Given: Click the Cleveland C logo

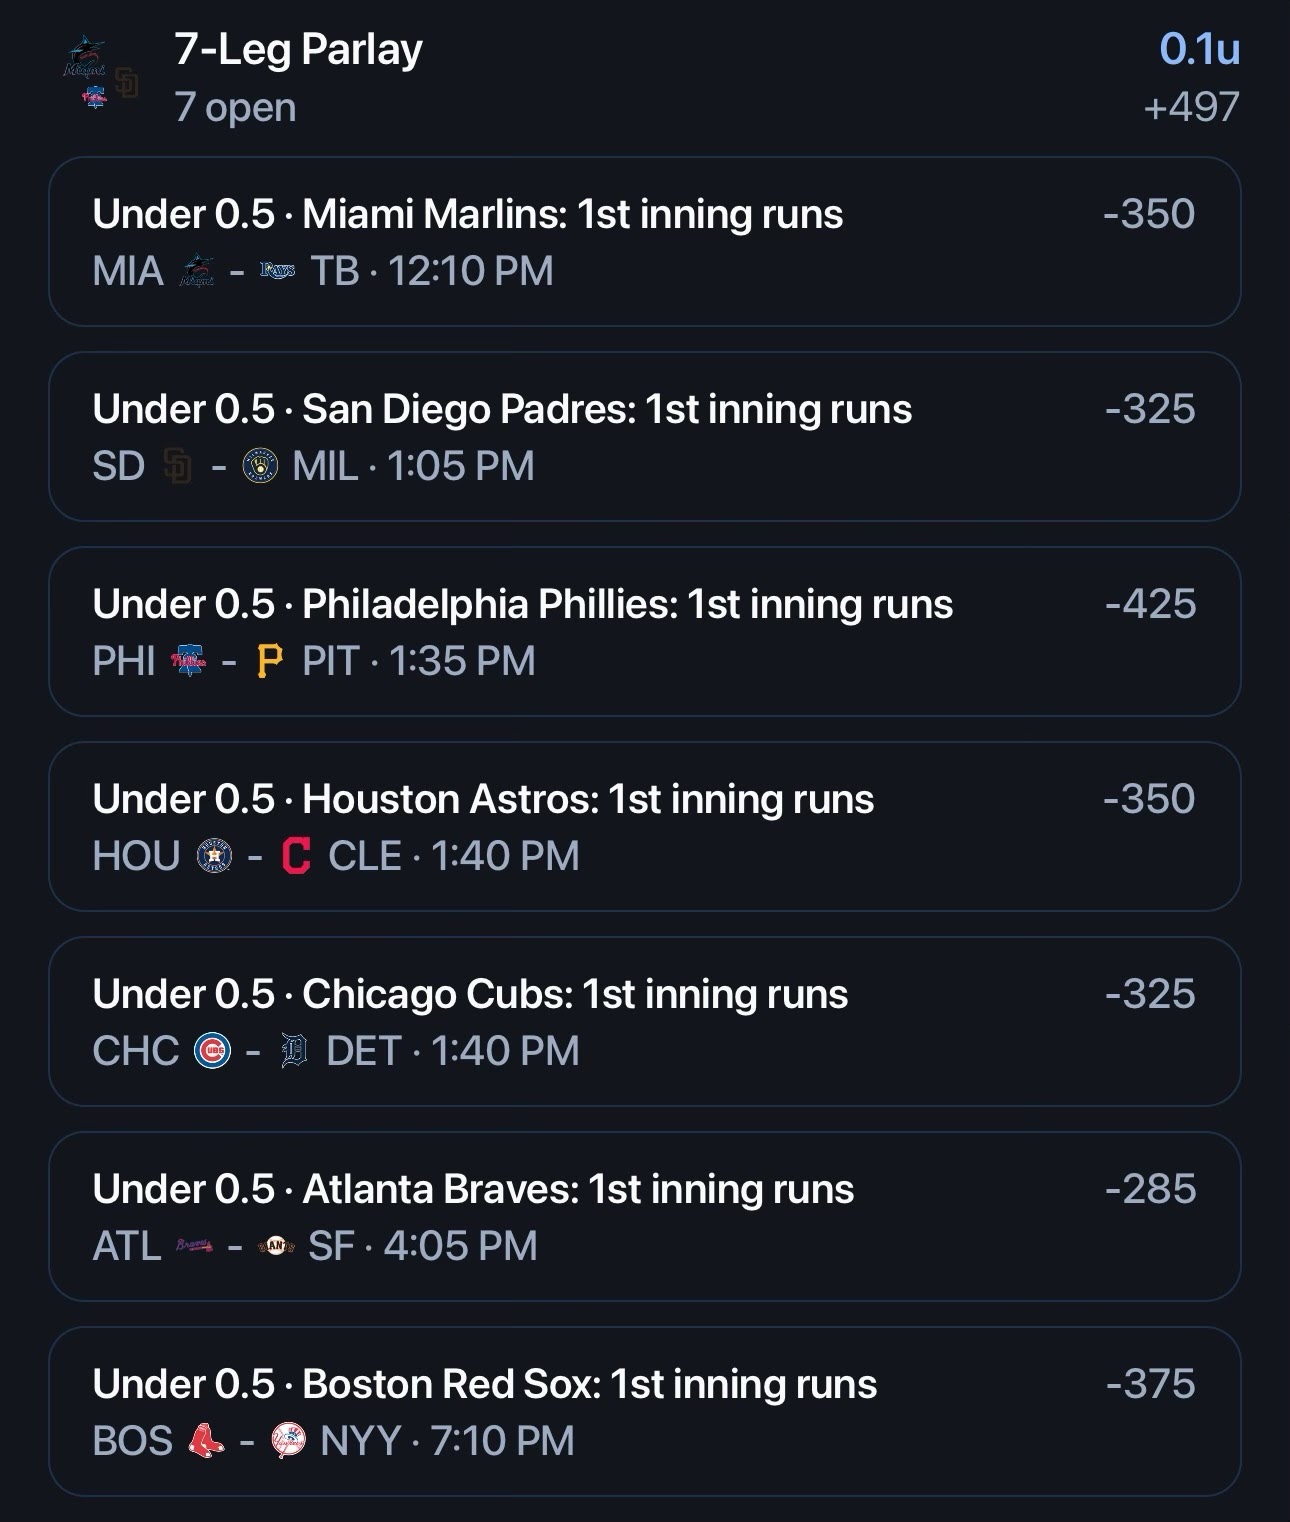Looking at the screenshot, I should pyautogui.click(x=296, y=856).
